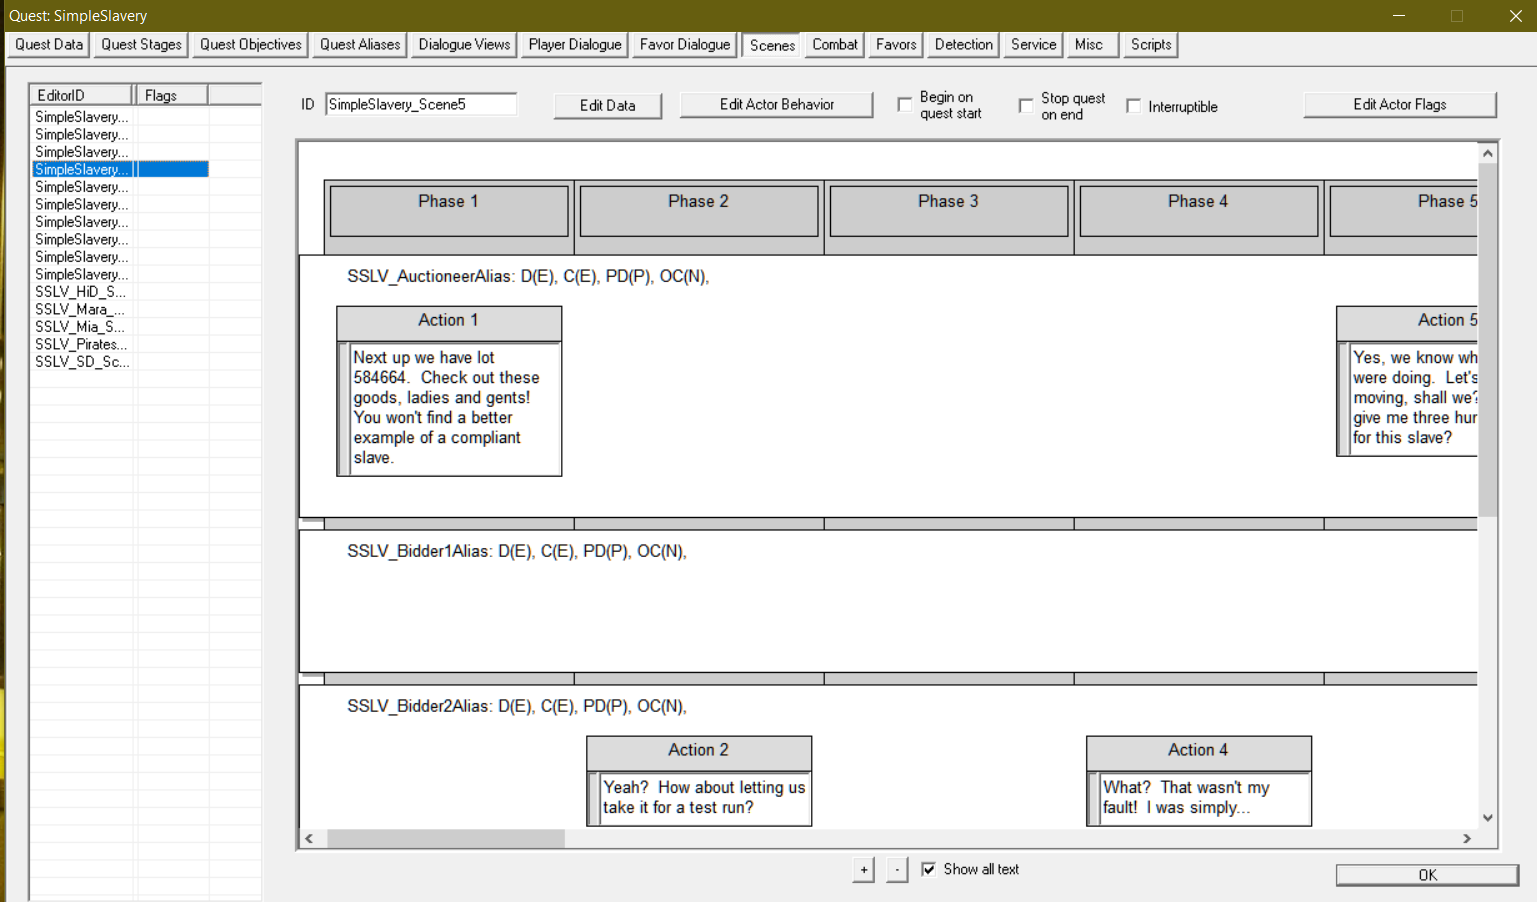Click SSLV_Bidder2Alias actor label

[x=517, y=707]
